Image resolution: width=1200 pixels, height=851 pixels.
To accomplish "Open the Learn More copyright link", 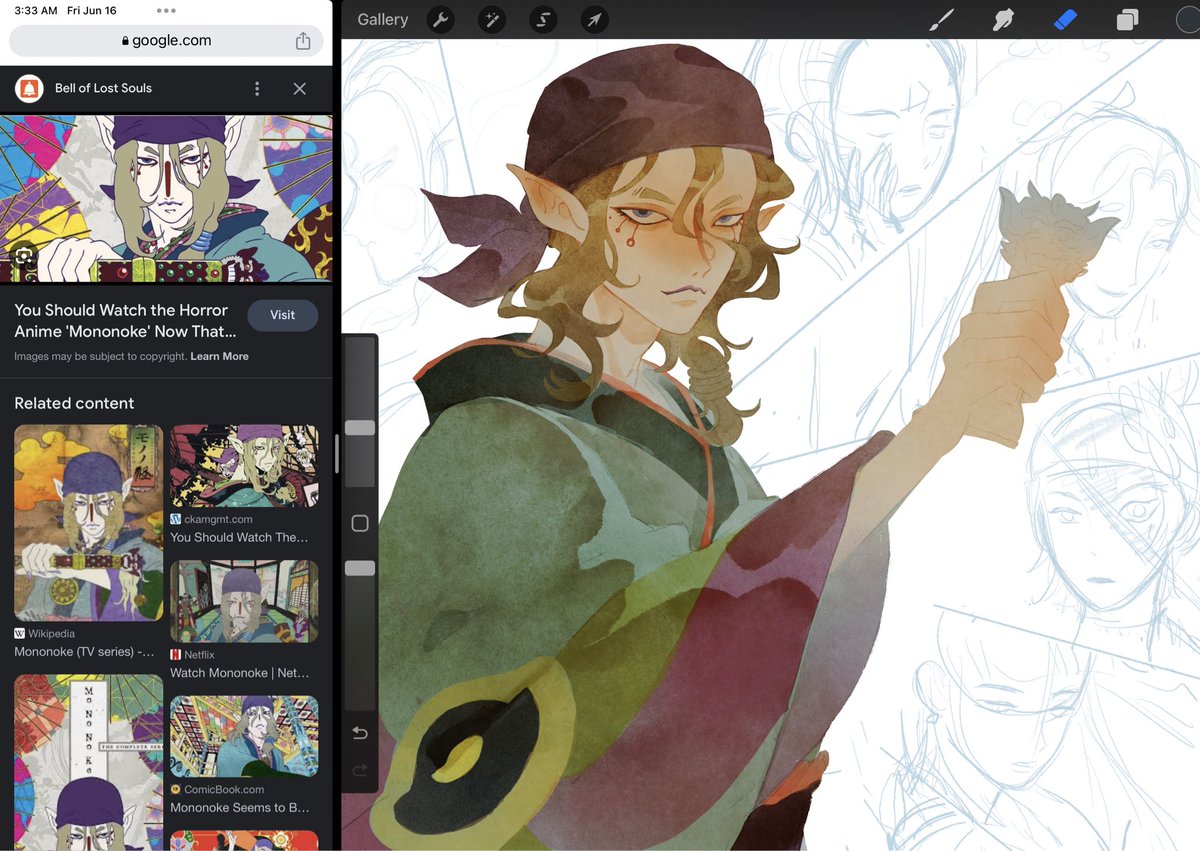I will [219, 356].
